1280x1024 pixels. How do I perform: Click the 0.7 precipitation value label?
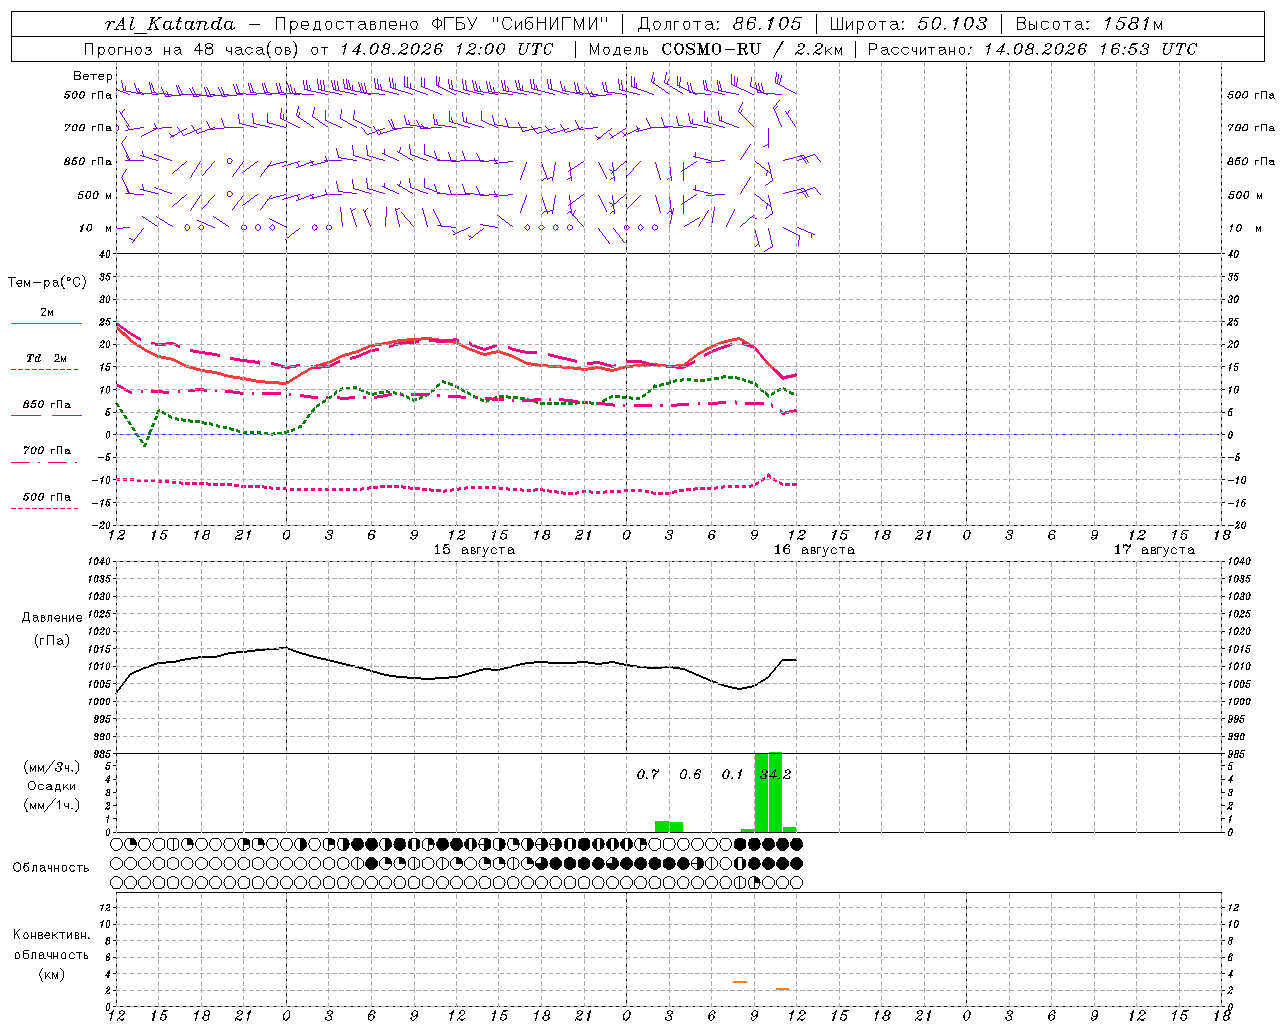648,774
